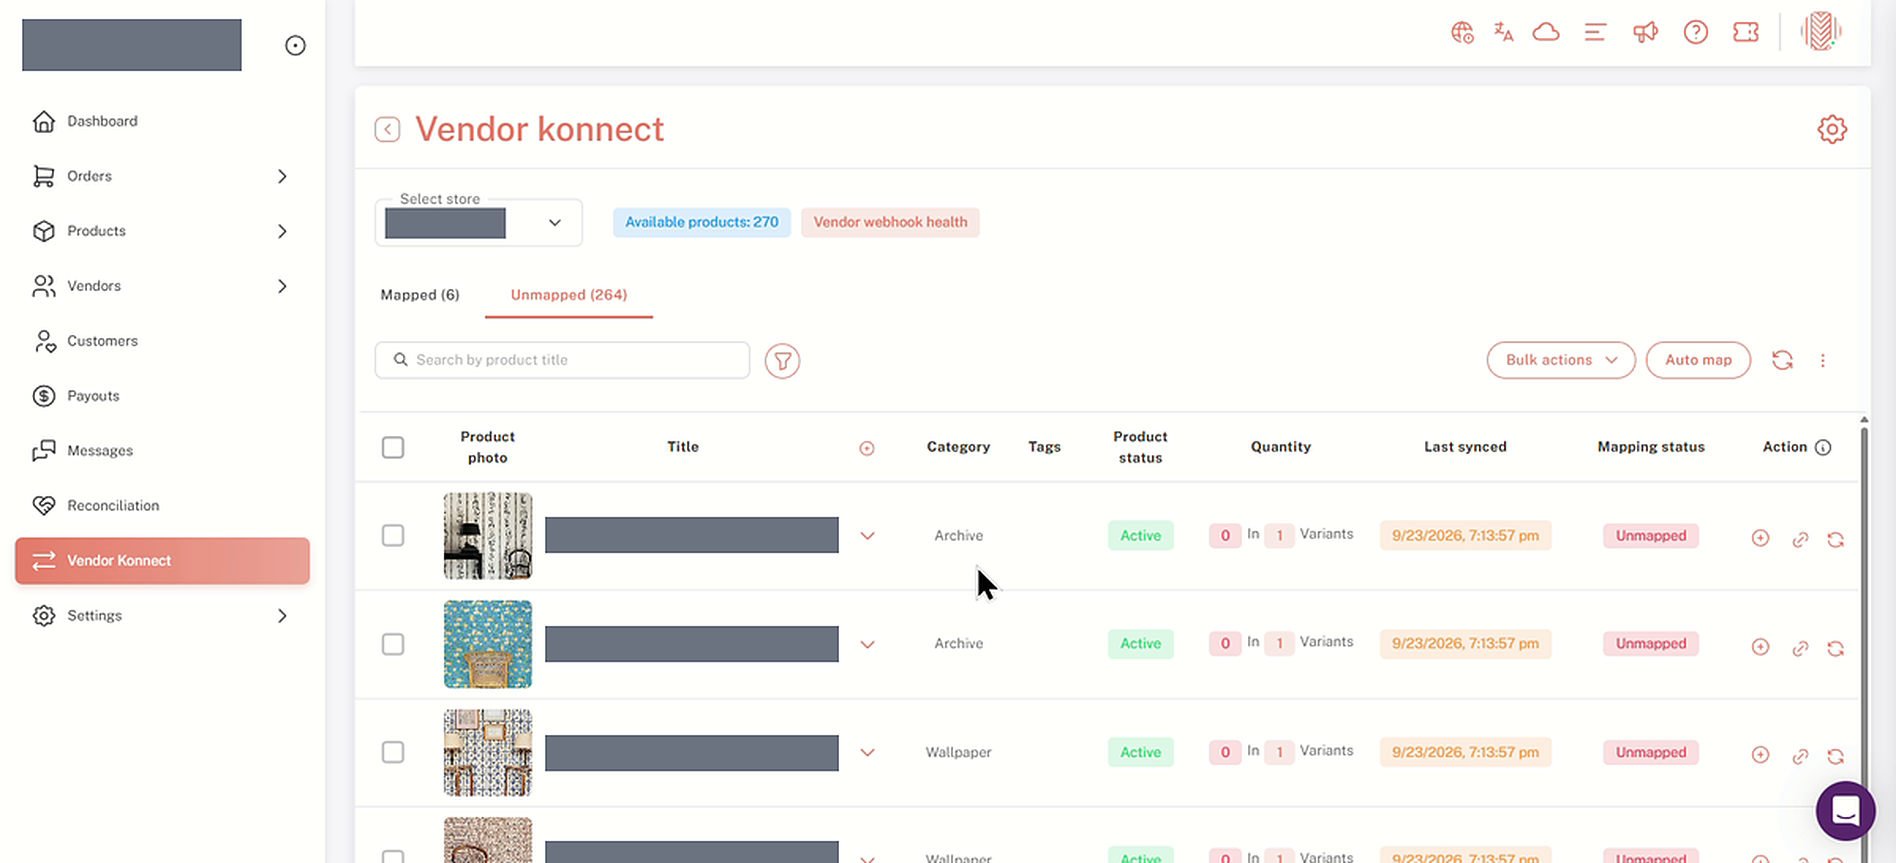Viewport: 1896px width, 863px height.
Task: Click the Vendor webhook health badge
Action: click(x=890, y=222)
